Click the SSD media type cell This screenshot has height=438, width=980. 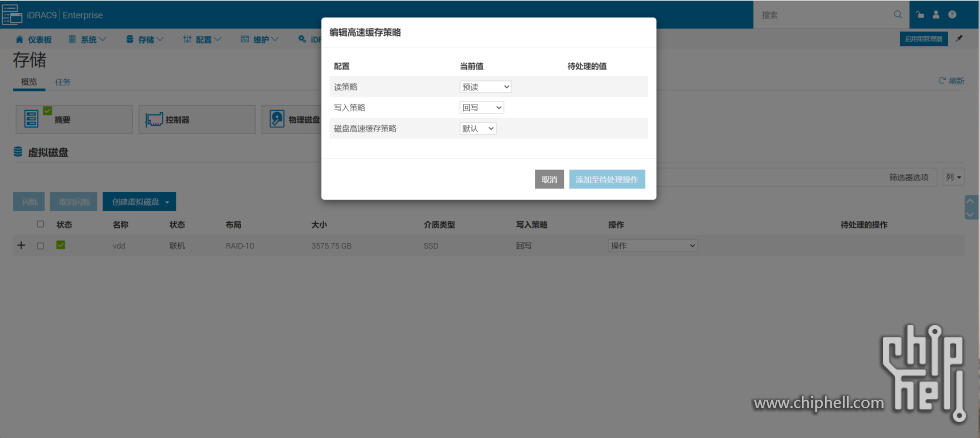tap(431, 246)
